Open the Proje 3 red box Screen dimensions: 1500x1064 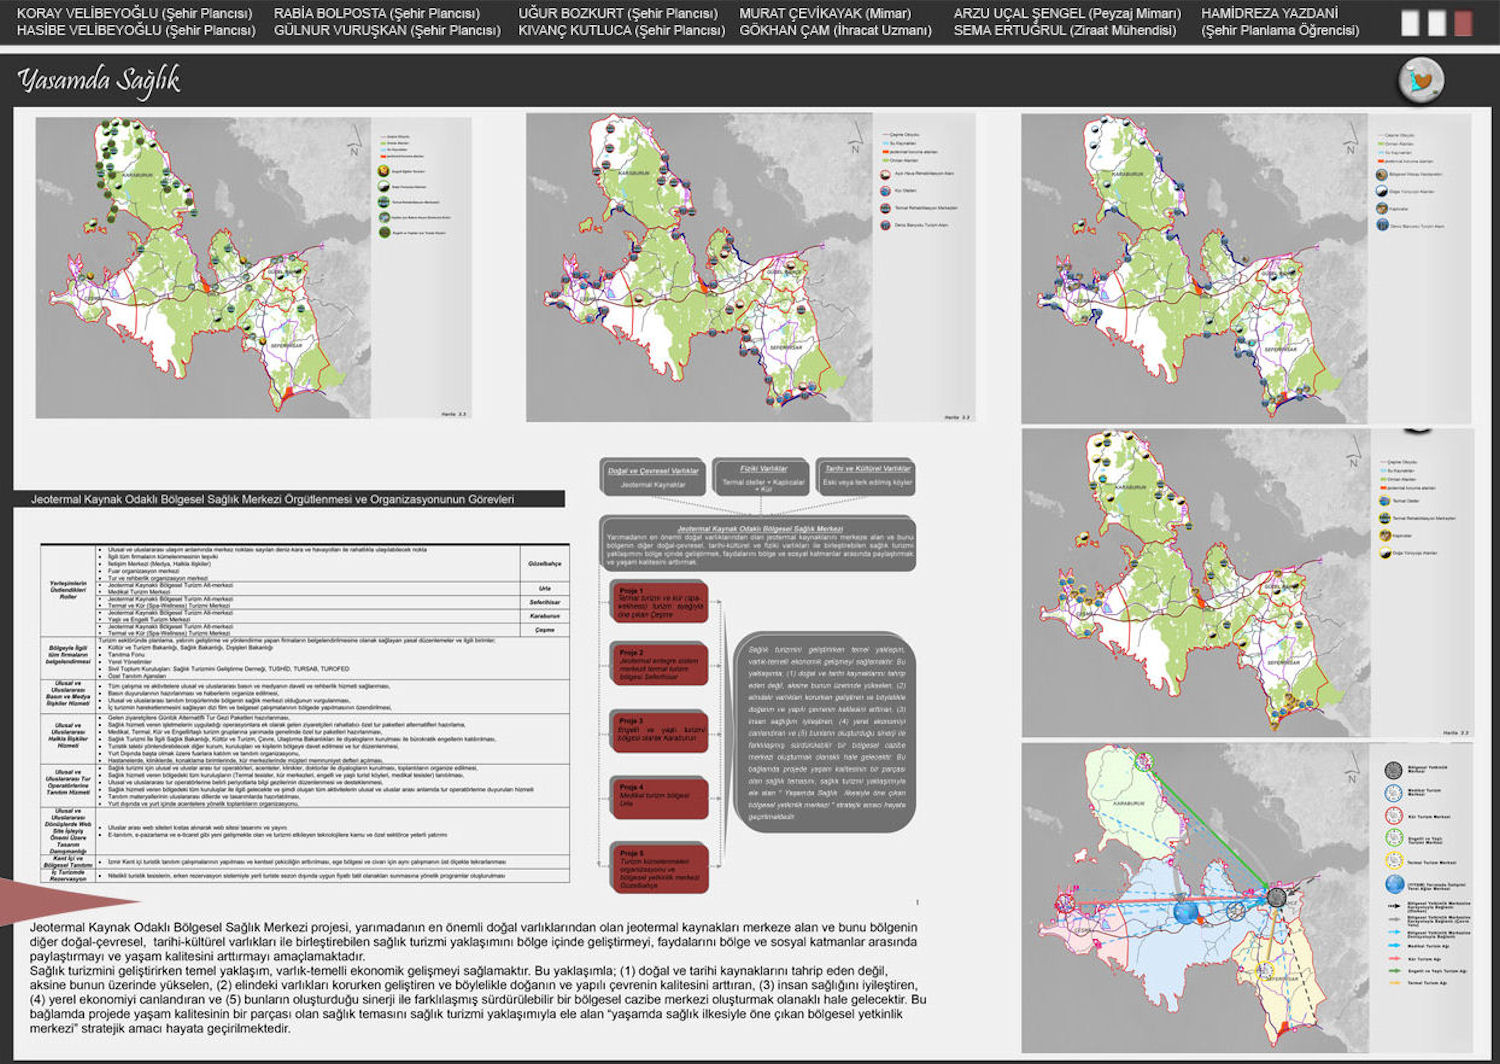tap(659, 732)
